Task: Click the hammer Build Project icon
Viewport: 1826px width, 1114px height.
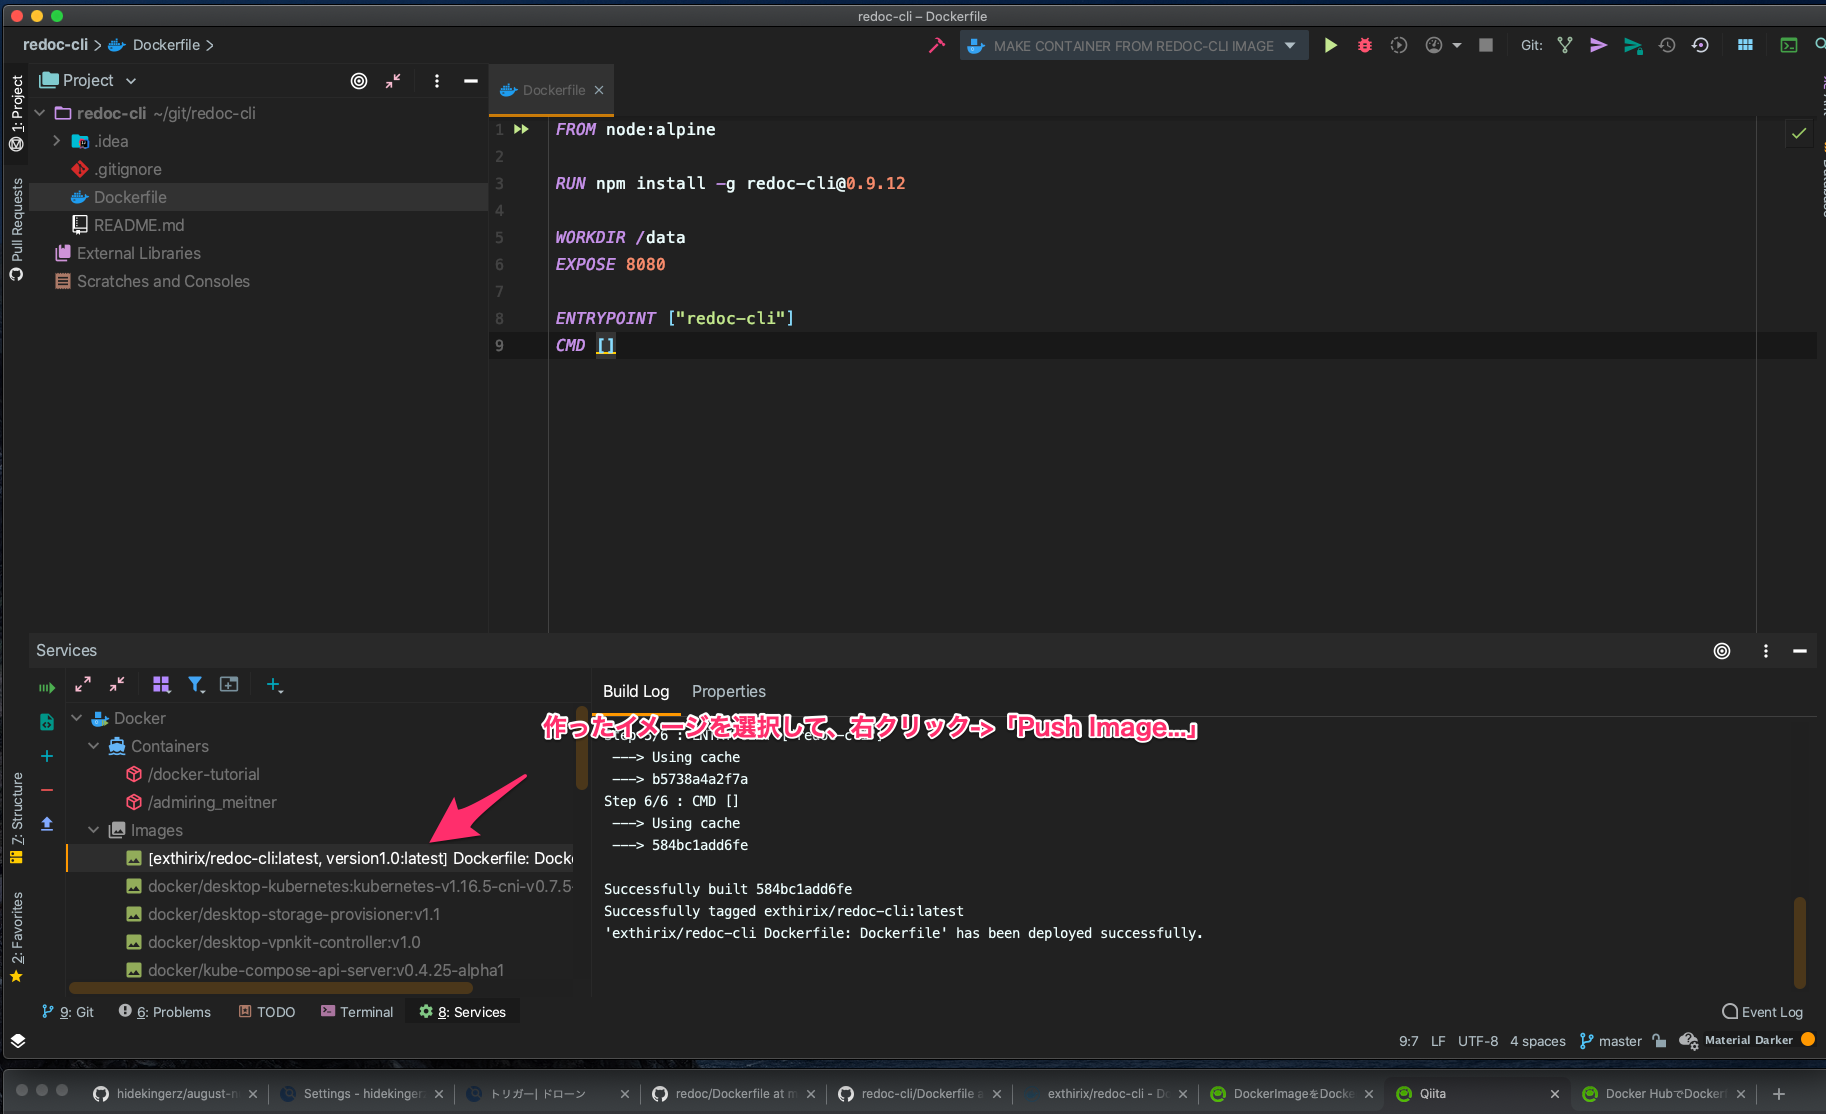Action: coord(936,45)
